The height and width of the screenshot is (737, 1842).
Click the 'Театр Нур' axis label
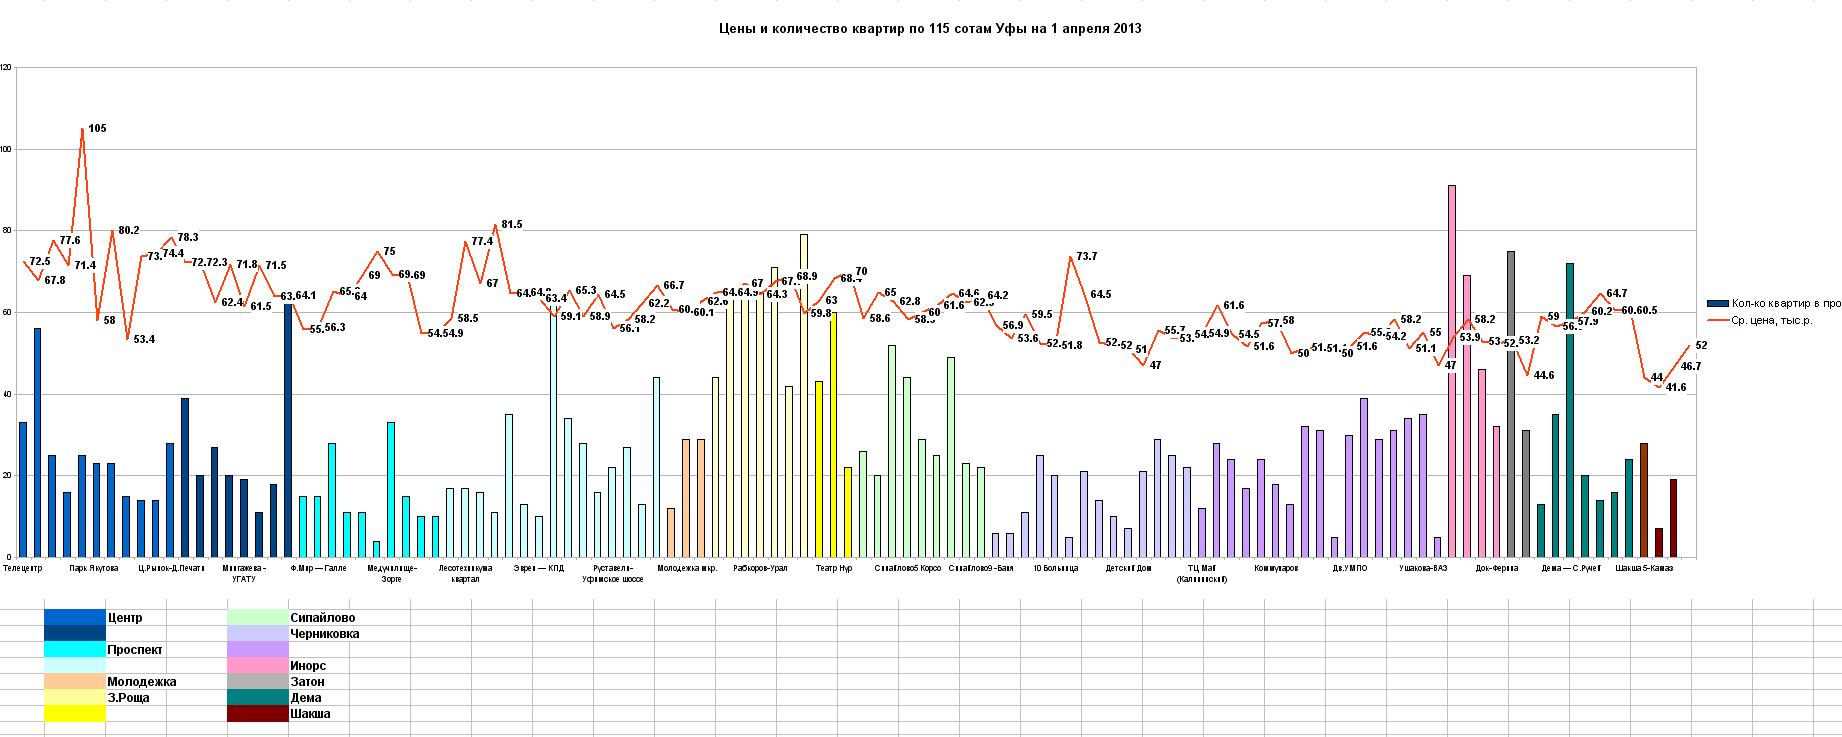point(834,568)
